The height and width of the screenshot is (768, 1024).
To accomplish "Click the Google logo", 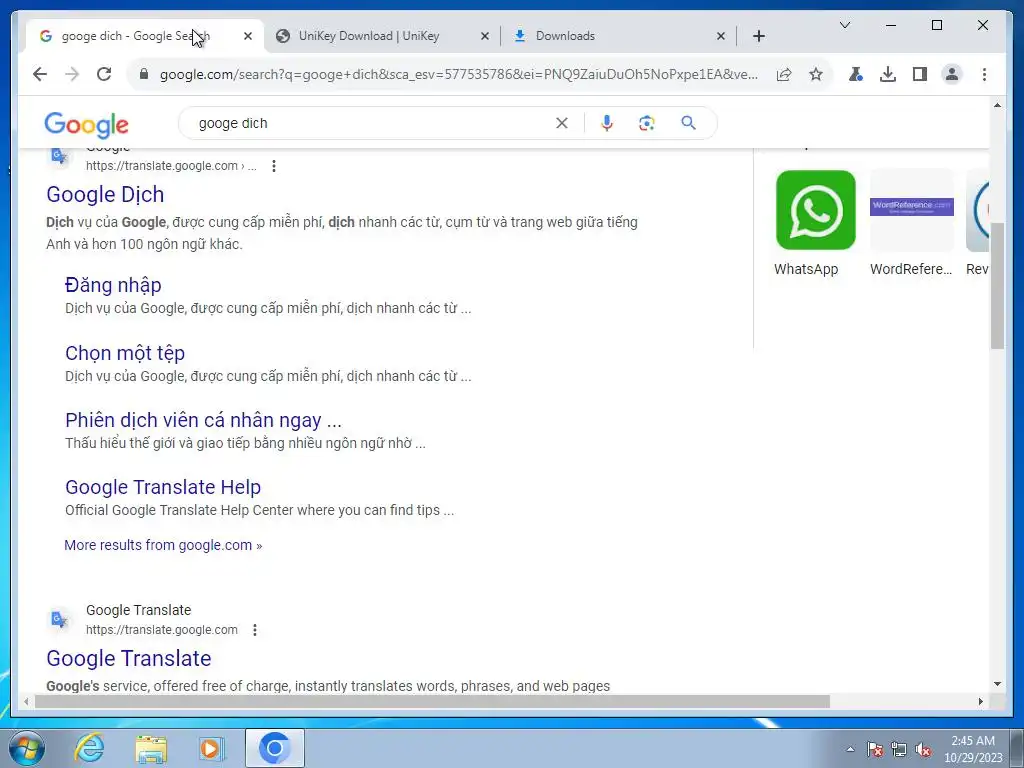I will pyautogui.click(x=86, y=125).
